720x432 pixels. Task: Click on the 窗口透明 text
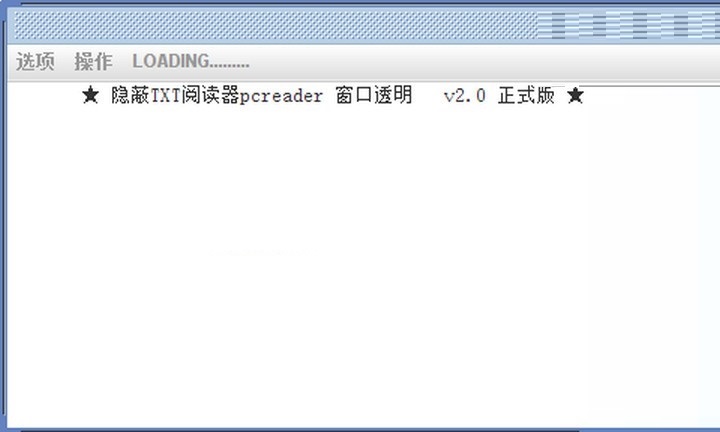373,95
